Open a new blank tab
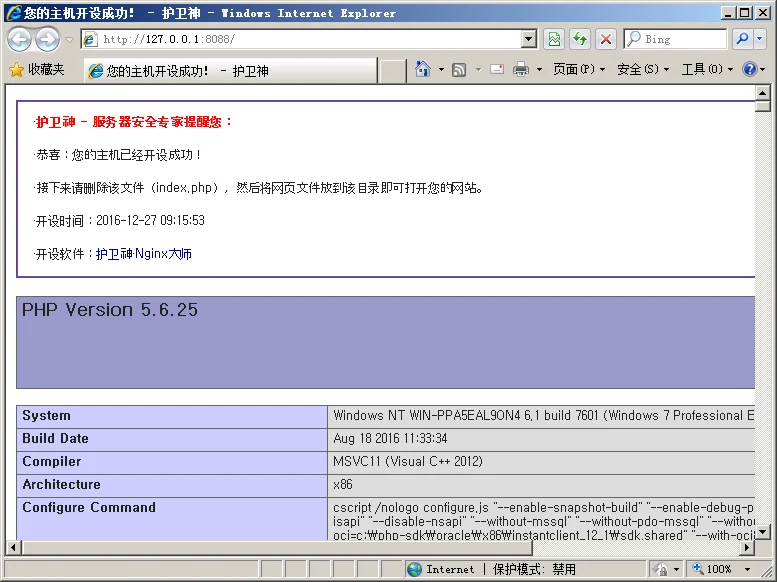This screenshot has height=582, width=777. click(x=392, y=71)
